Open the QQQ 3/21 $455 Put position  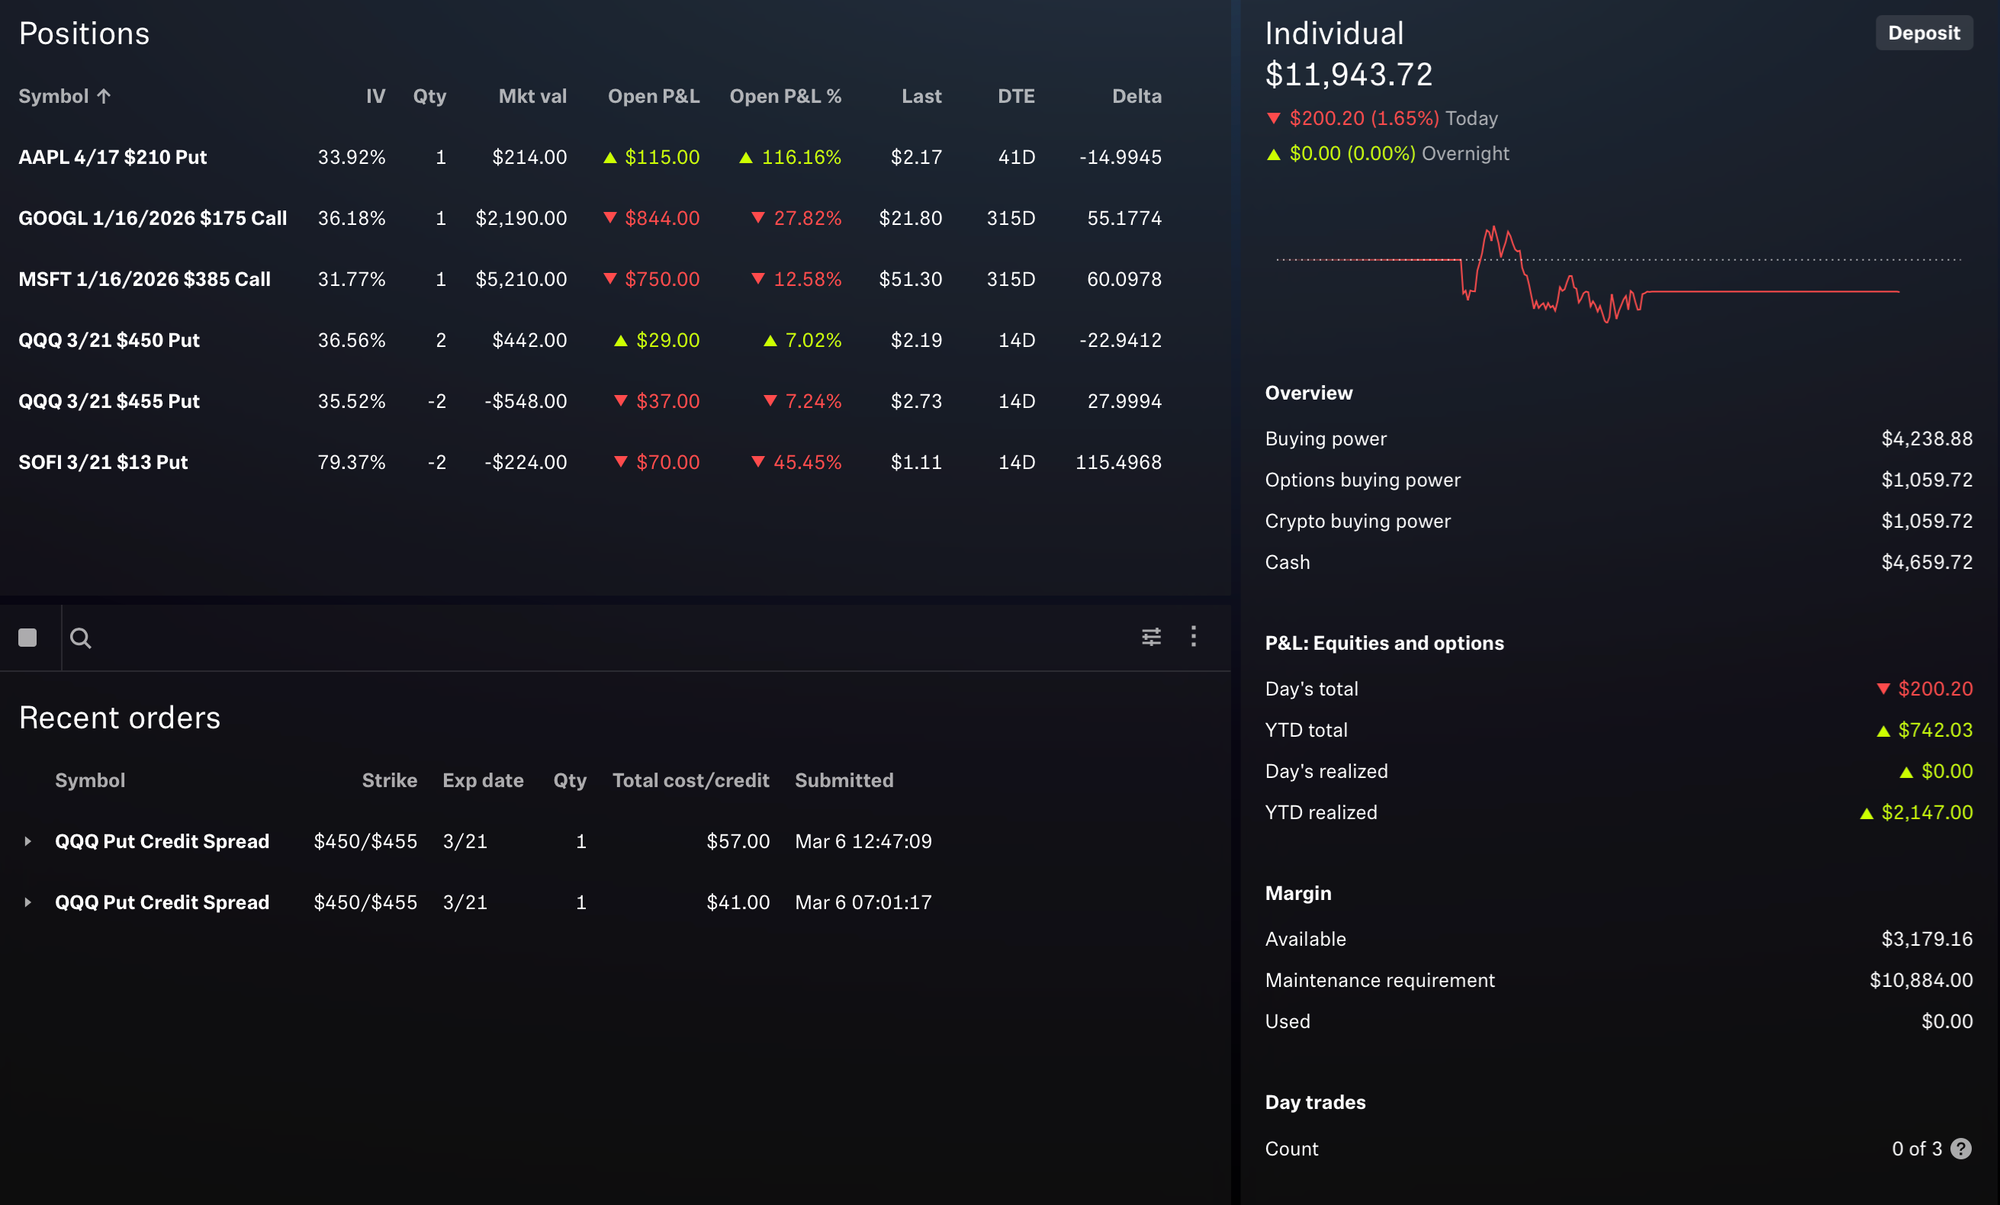coord(109,401)
